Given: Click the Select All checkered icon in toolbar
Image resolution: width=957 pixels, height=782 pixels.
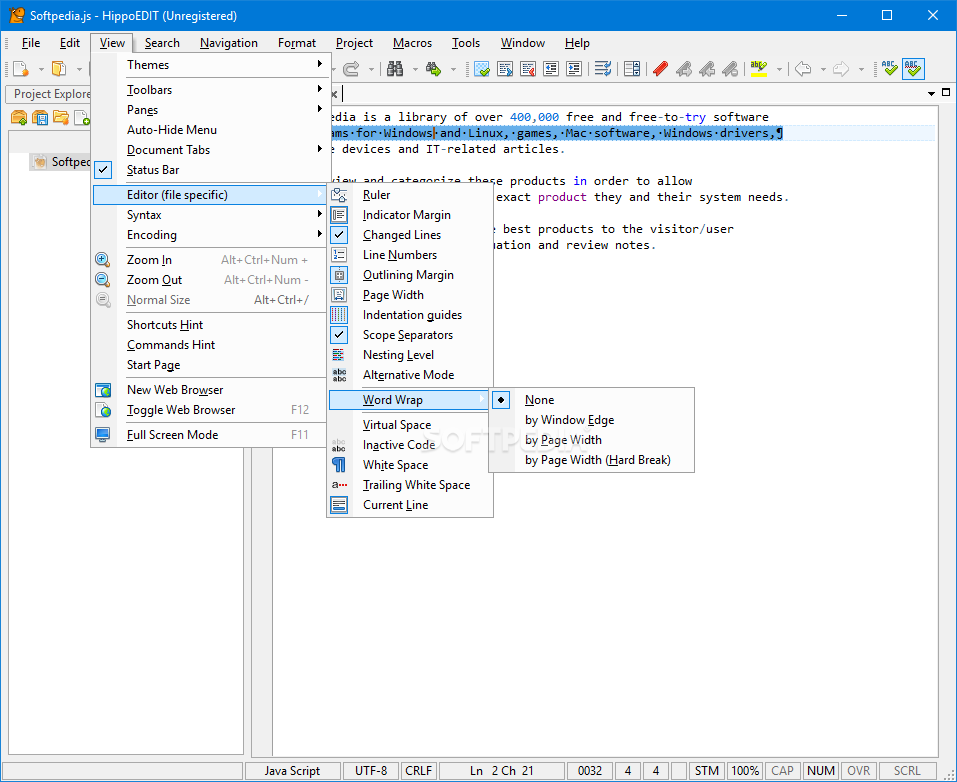Looking at the screenshot, I should 482,69.
